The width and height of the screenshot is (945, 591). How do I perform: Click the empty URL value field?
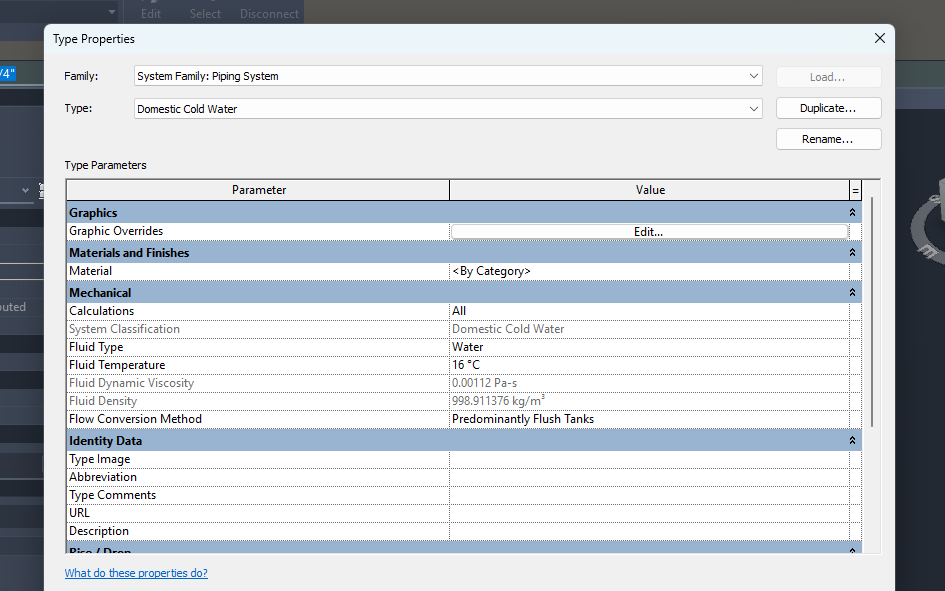[x=650, y=512]
